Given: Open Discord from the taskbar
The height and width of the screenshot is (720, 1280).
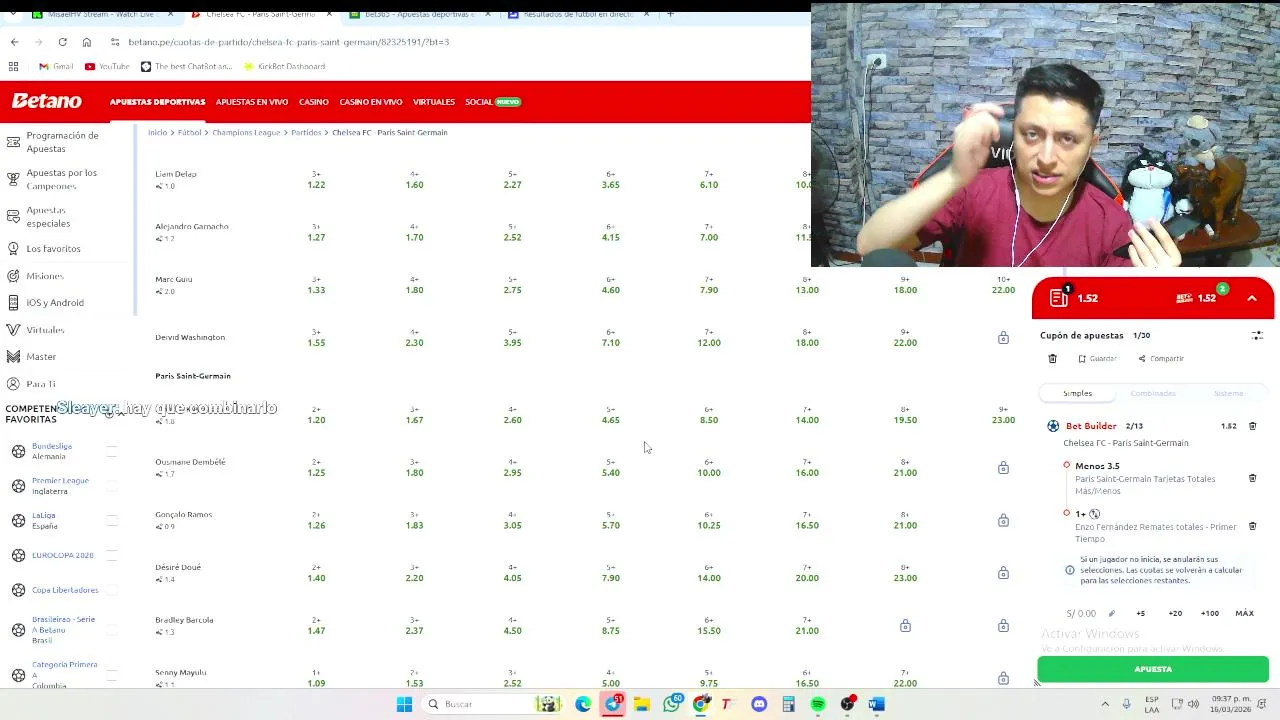Looking at the screenshot, I should point(759,704).
